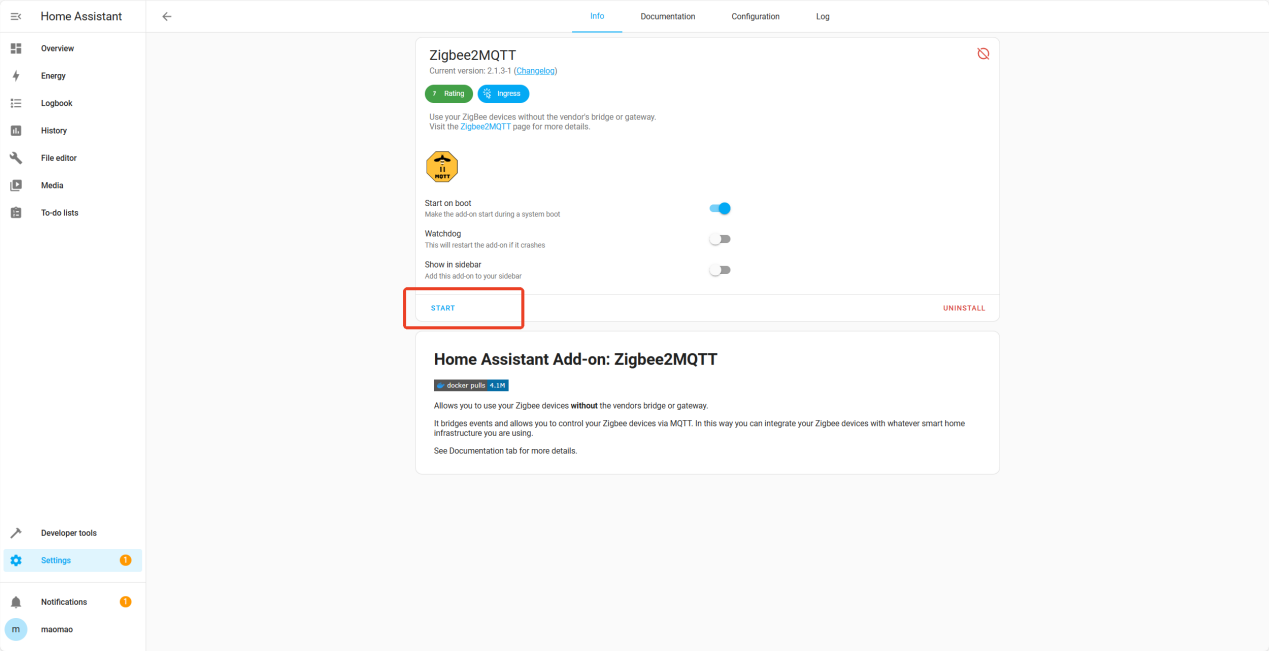The image size is (1269, 651).
Task: Click the Energy lightning icon
Action: (x=16, y=76)
